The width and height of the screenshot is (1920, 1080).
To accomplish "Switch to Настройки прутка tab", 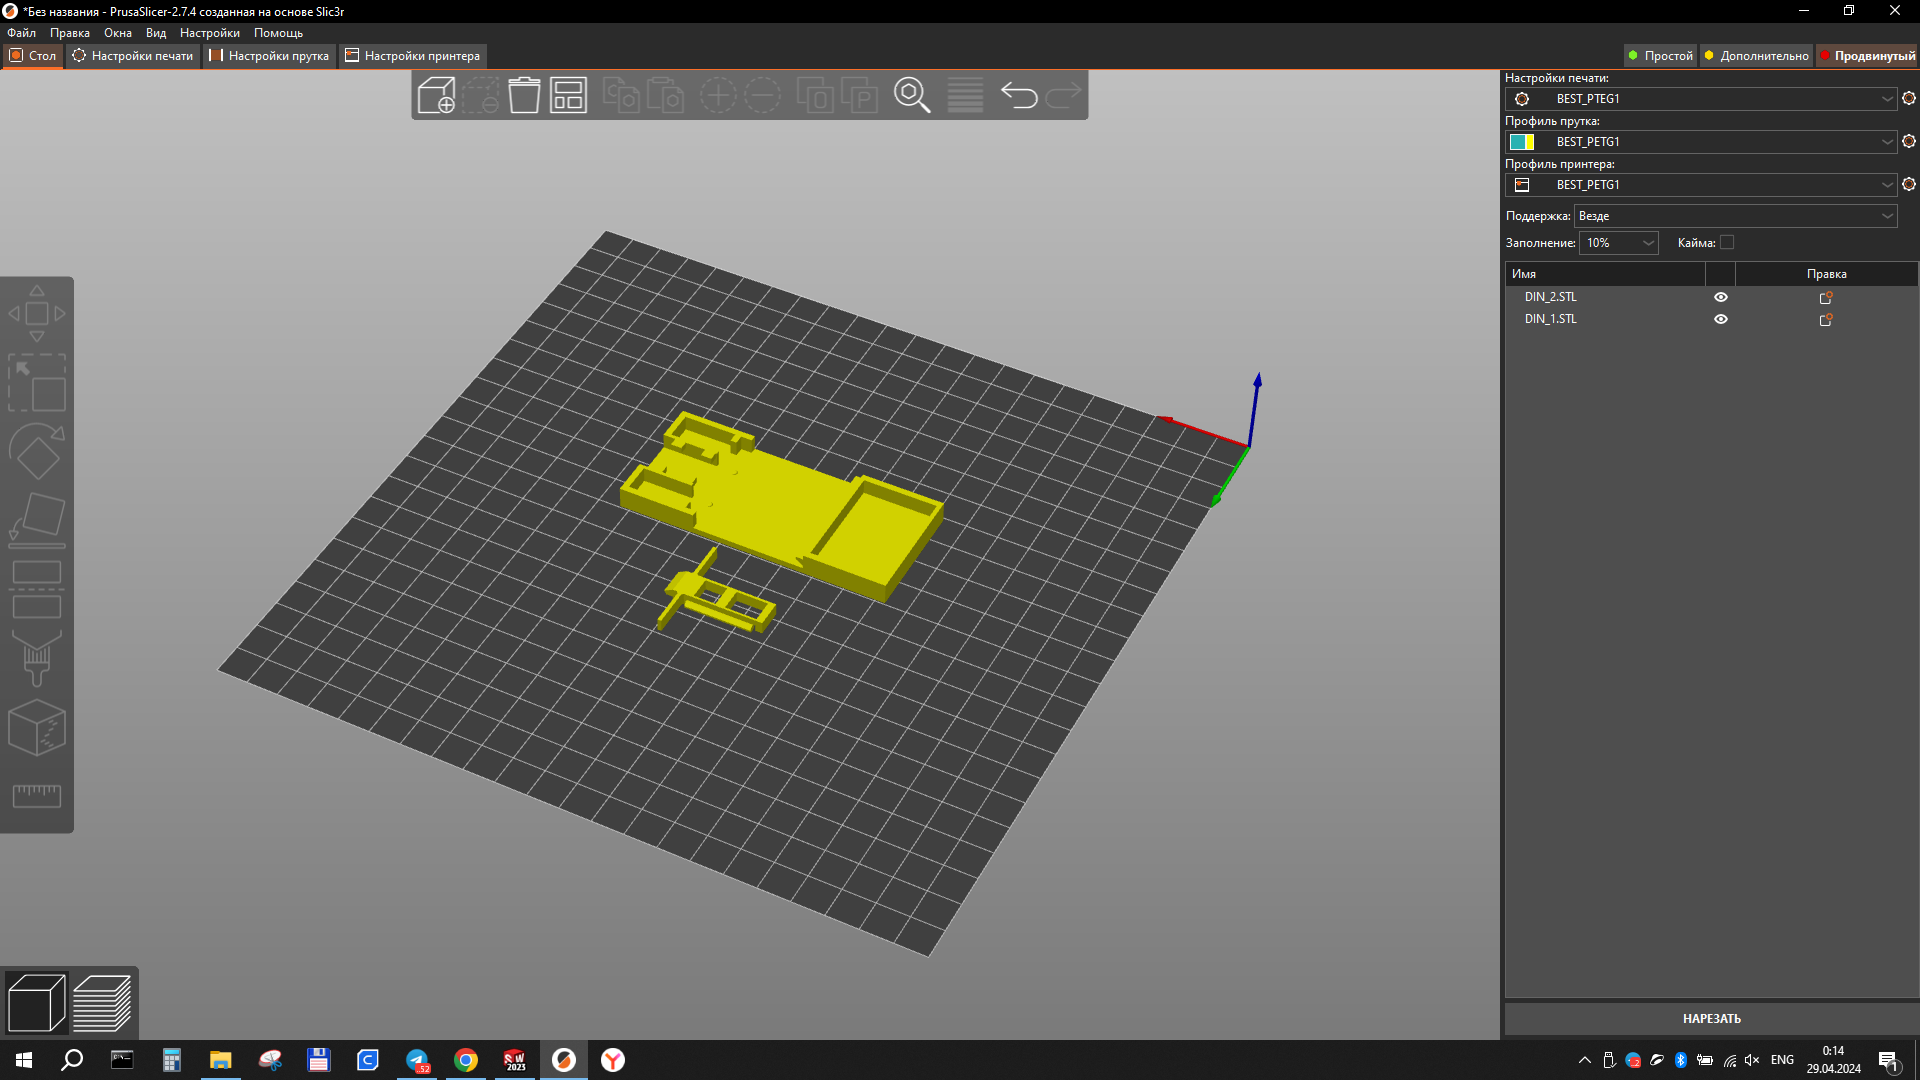I will pos(269,56).
